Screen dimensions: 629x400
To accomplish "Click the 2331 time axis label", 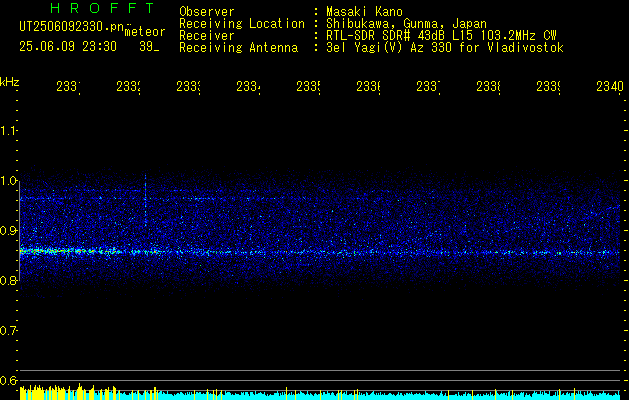I will coord(68,86).
